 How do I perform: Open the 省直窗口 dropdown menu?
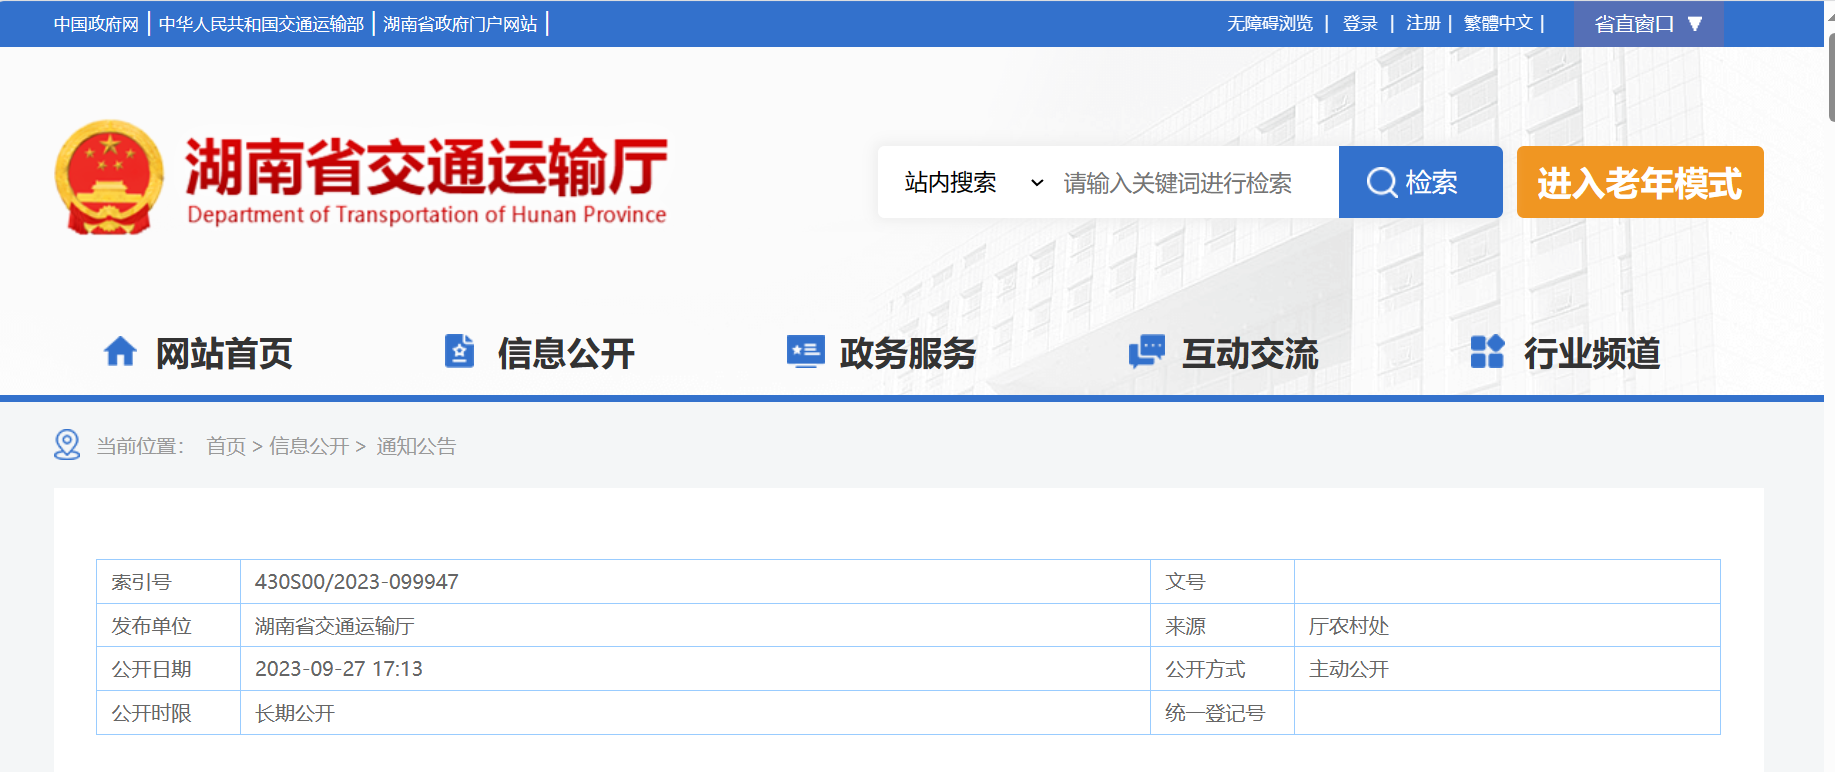coord(1647,24)
